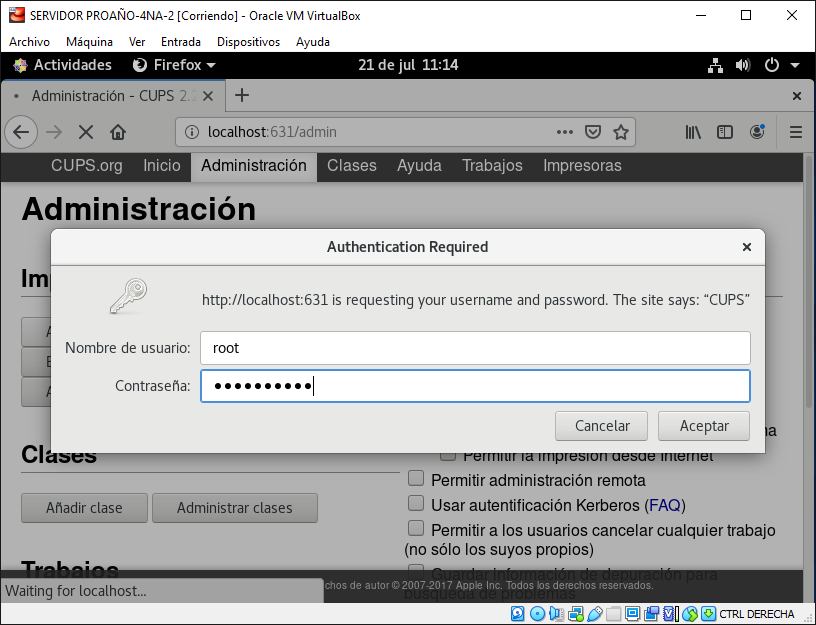Open VirtualBox optical disc status icon
The height and width of the screenshot is (625, 816).
(x=537, y=614)
